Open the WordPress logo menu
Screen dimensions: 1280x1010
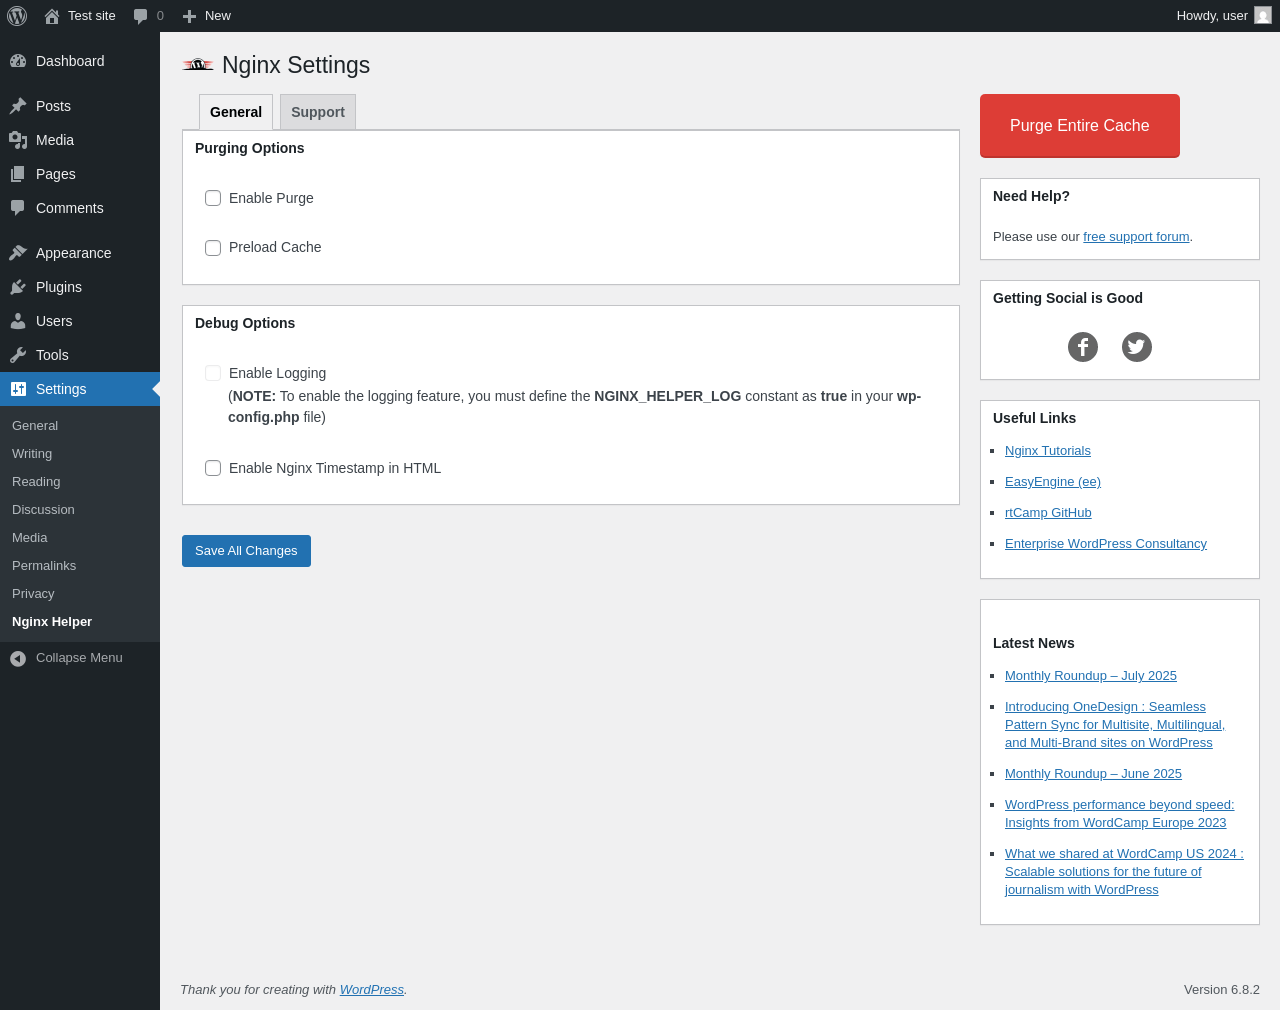pyautogui.click(x=17, y=16)
